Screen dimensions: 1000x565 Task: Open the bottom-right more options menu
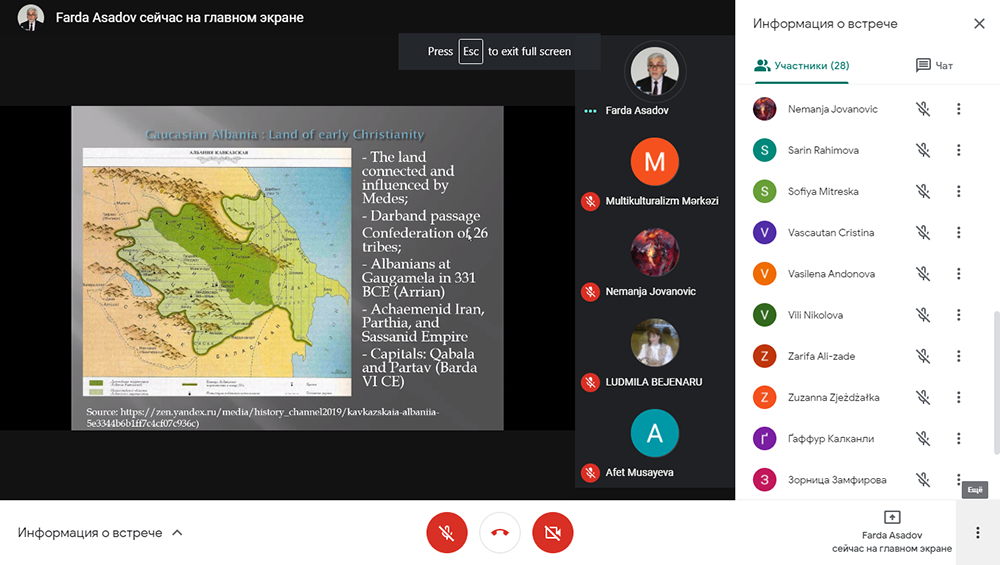pyautogui.click(x=977, y=533)
